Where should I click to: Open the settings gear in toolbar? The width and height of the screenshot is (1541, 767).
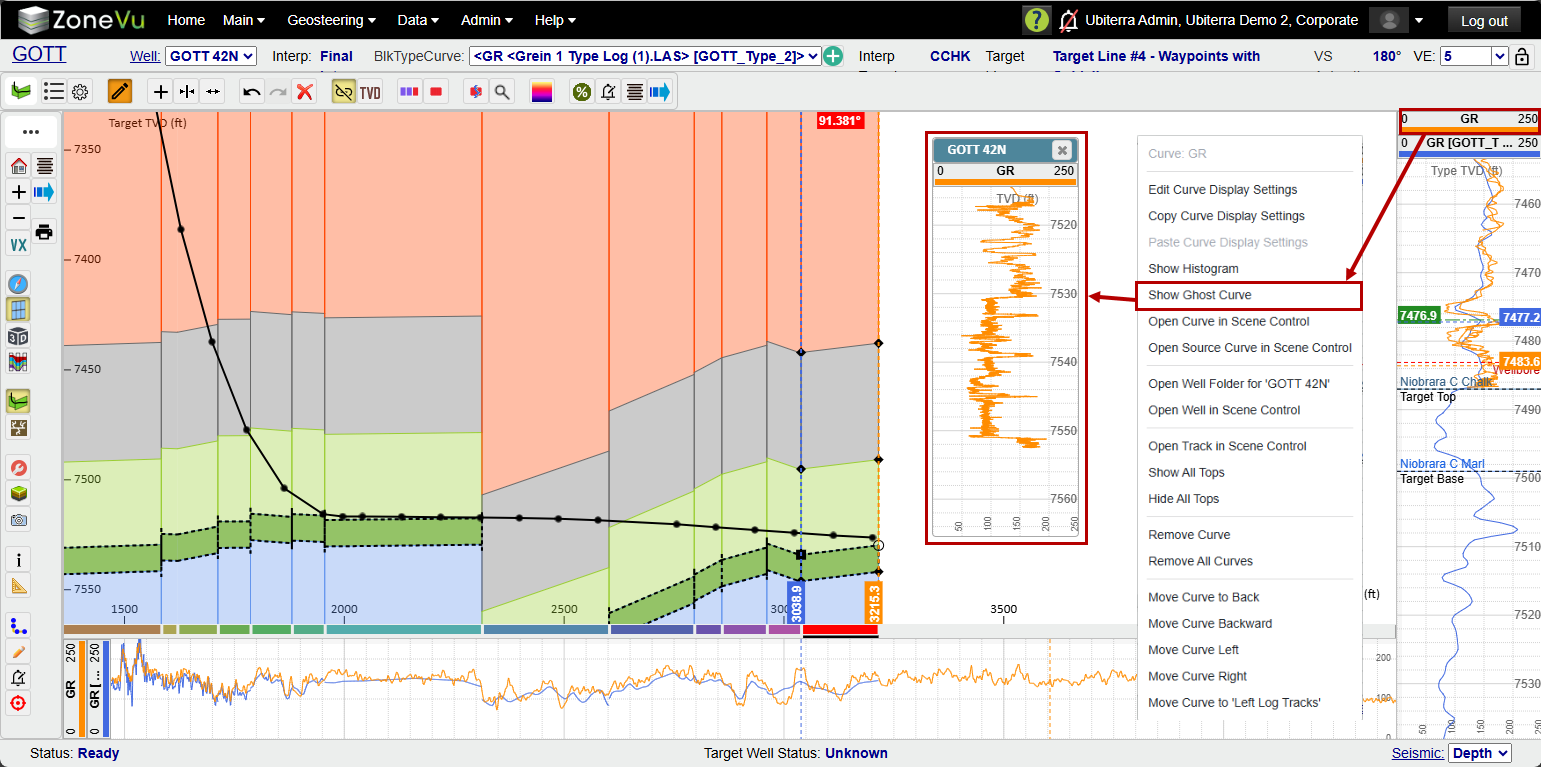pyautogui.click(x=80, y=92)
